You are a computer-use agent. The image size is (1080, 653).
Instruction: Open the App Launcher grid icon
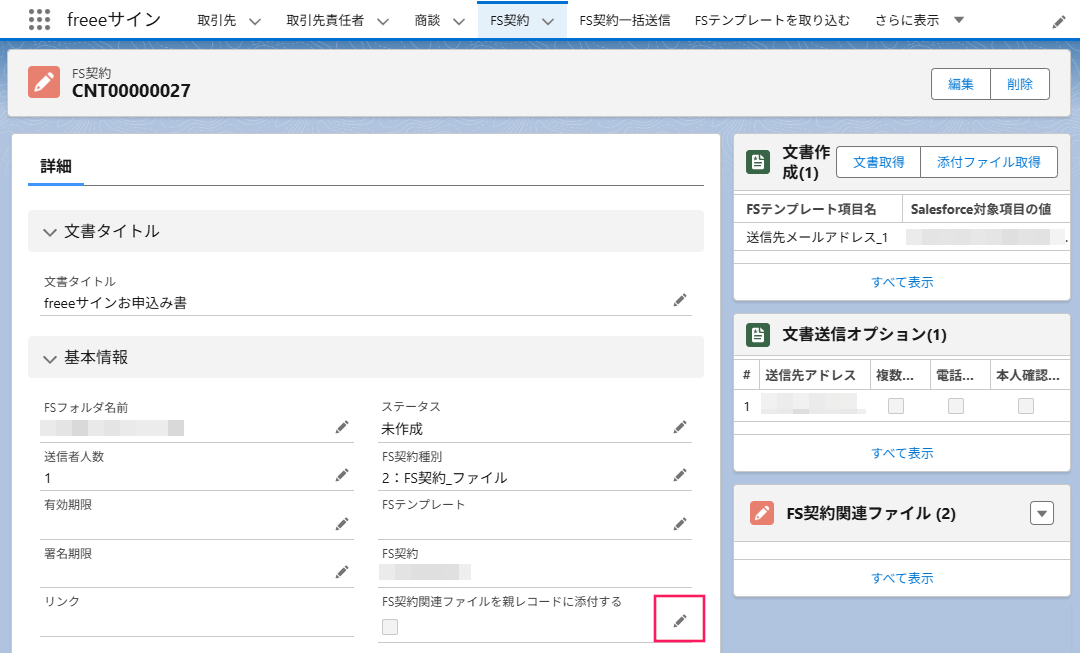39,19
